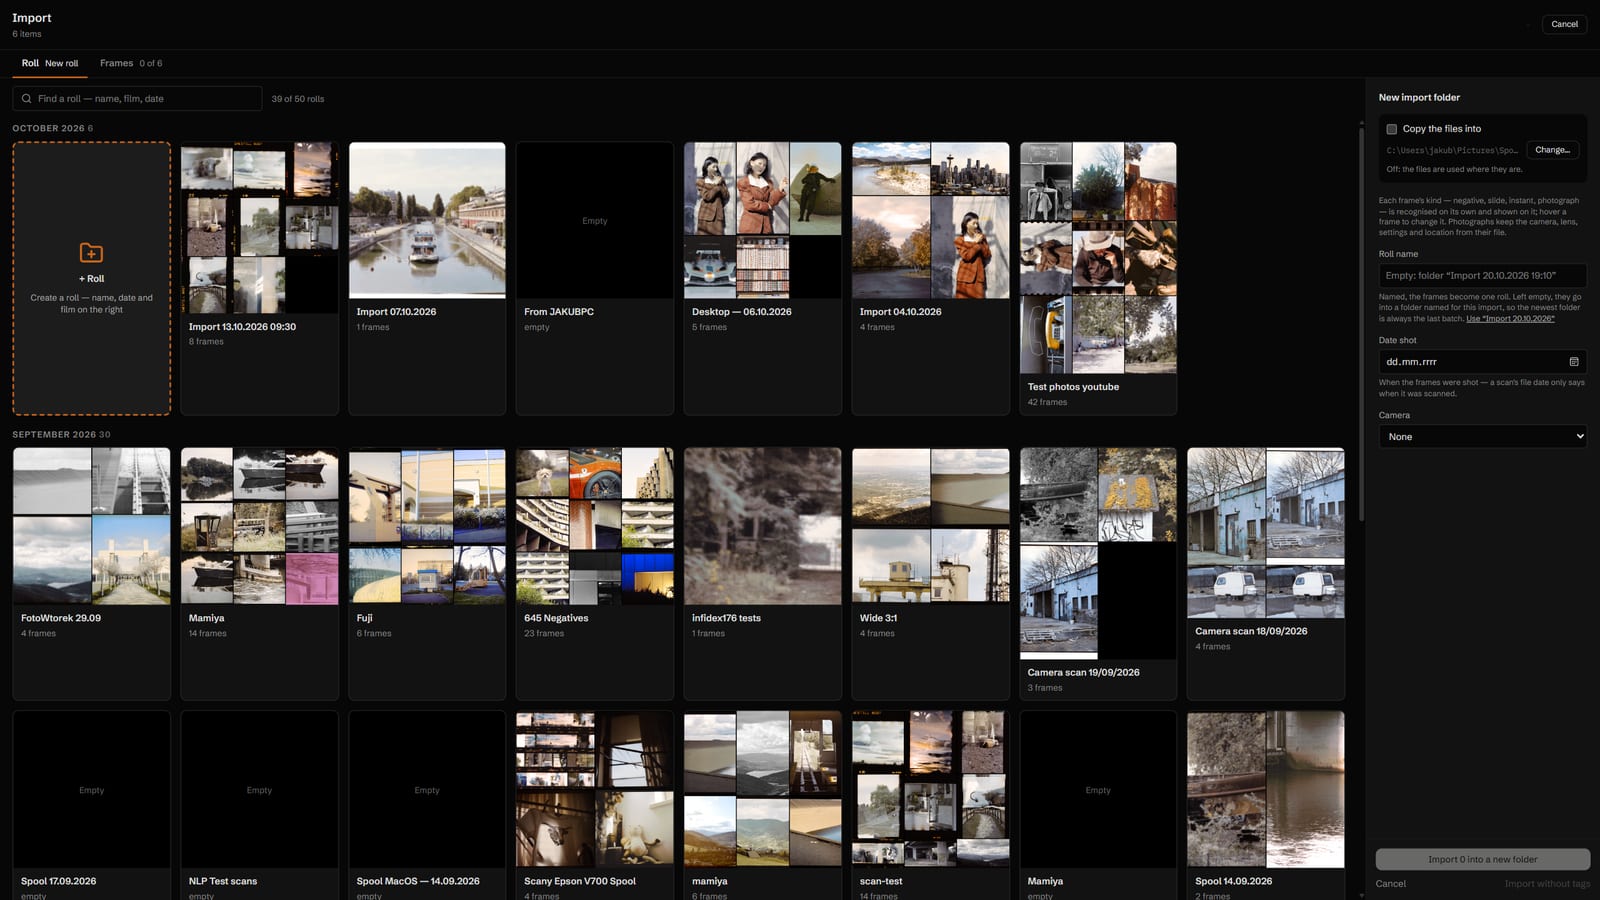Select the empty Spool 17.09.2026 roll
1600x900 pixels.
pyautogui.click(x=91, y=805)
